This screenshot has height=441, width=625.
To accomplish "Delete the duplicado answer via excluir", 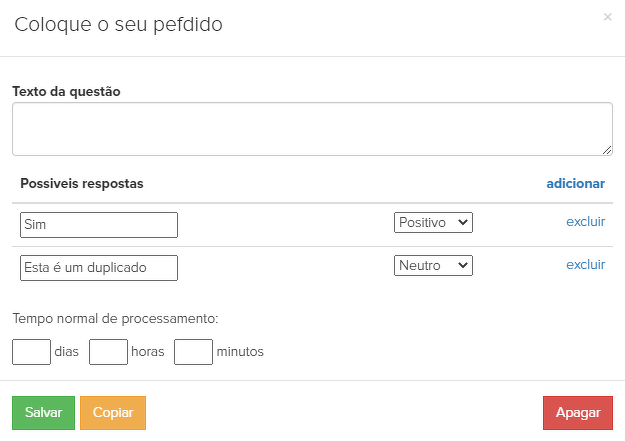I will [x=585, y=265].
